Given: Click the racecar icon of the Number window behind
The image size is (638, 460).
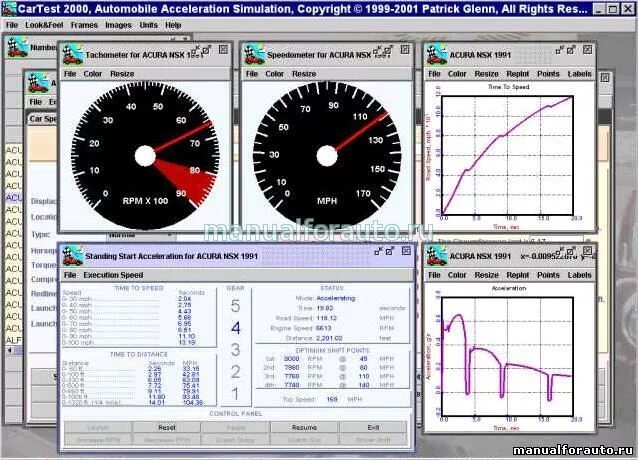Looking at the screenshot, I should pos(18,48).
